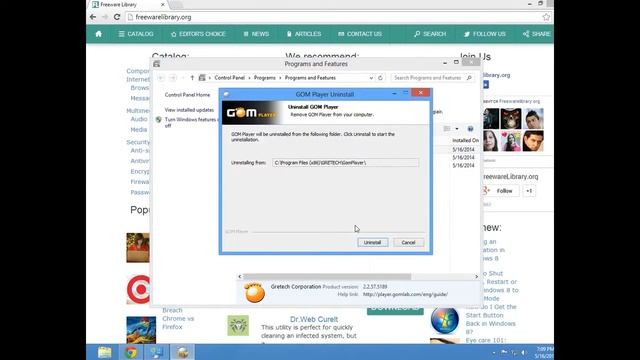Viewport: 640px width, 360px height.
Task: Click the Programs breadcrumb
Action: pos(264,78)
